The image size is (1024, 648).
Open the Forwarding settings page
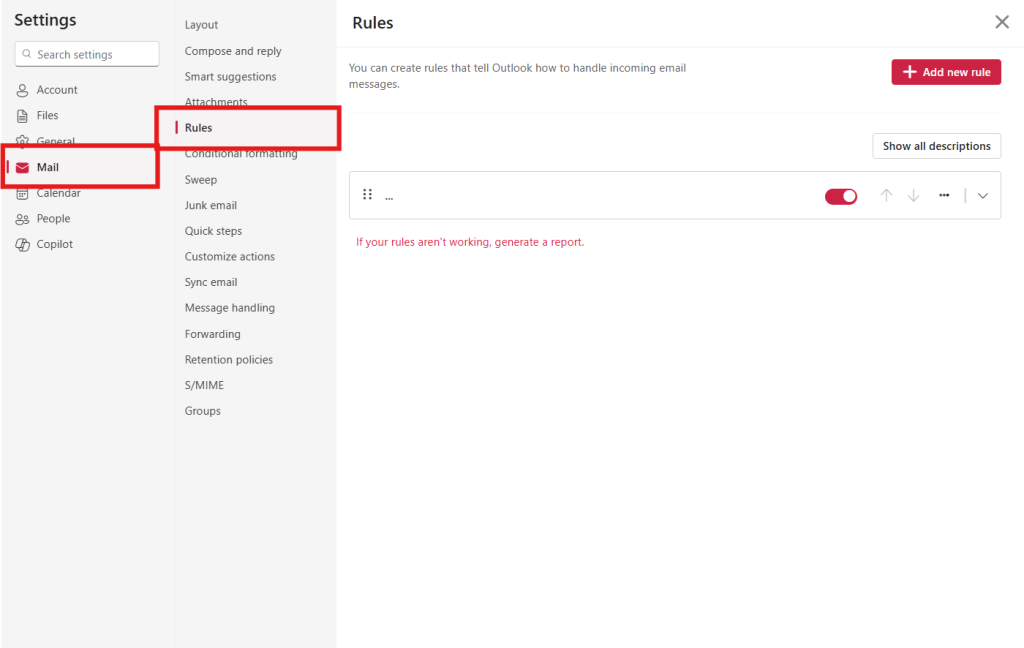(212, 334)
